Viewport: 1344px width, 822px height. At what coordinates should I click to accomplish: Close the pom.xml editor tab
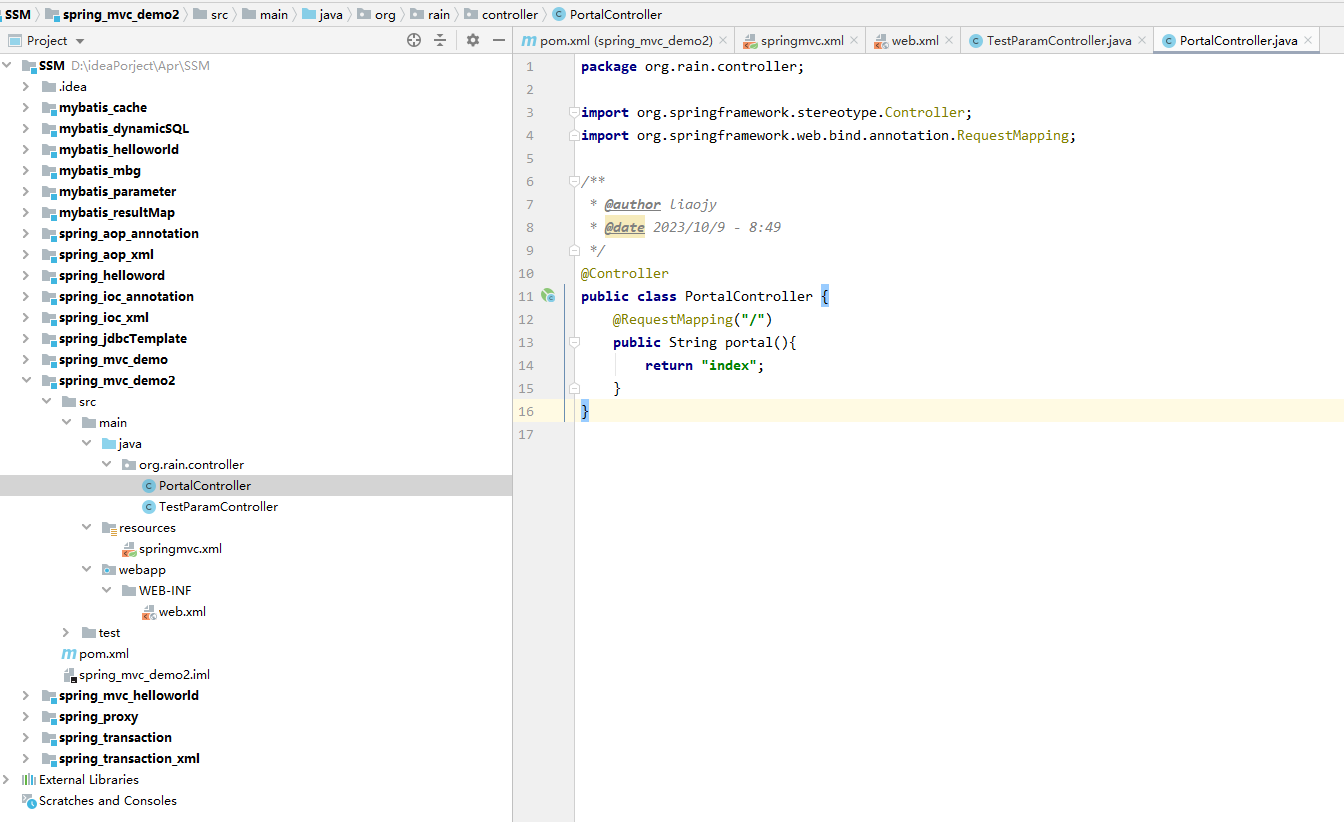tap(723, 41)
